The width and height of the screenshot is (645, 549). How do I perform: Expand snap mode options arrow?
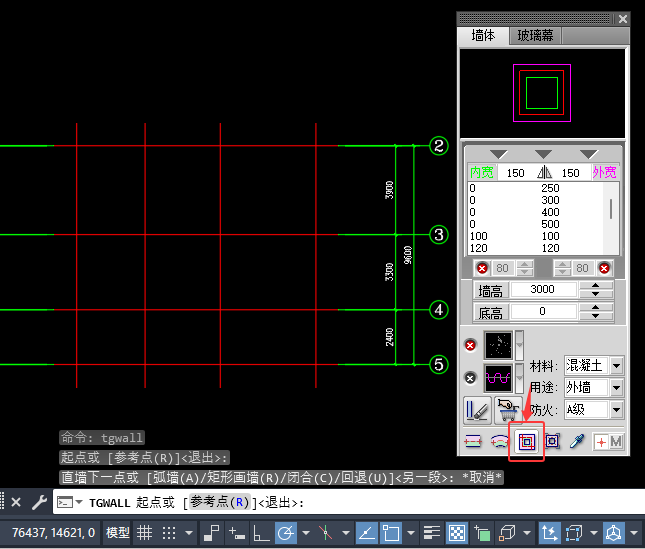coord(189,533)
